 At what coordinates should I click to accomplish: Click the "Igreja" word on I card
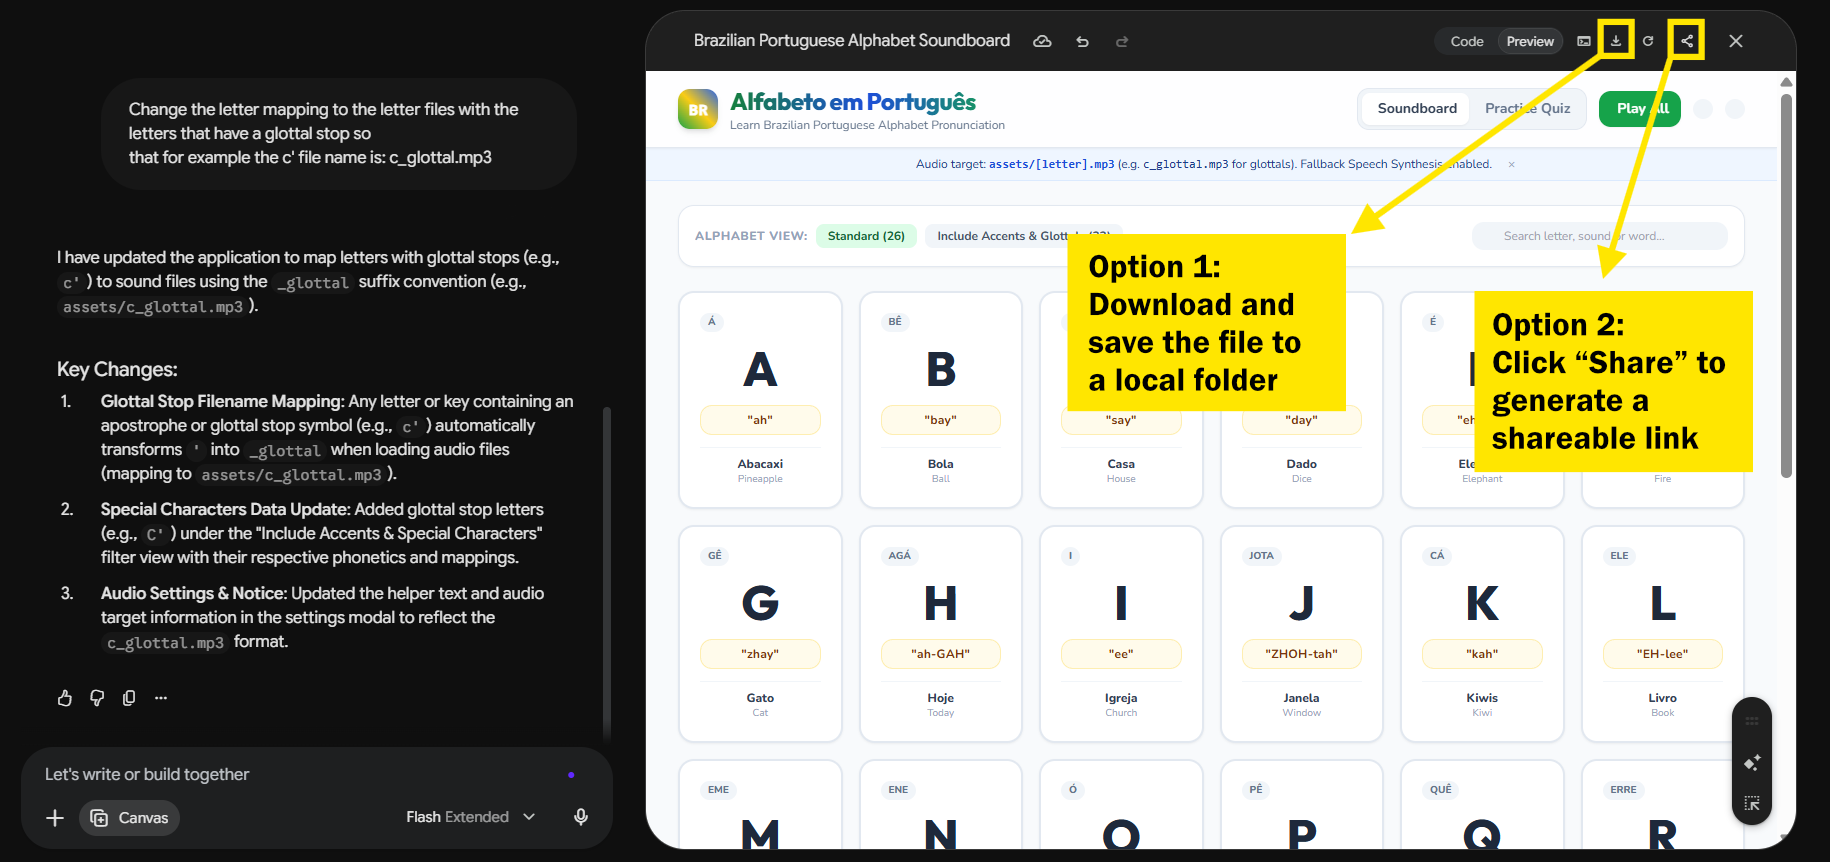(x=1121, y=698)
